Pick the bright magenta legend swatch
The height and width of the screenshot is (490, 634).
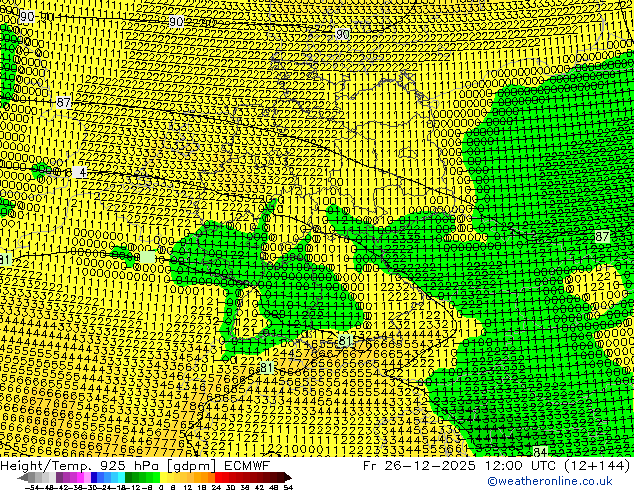coord(80,477)
